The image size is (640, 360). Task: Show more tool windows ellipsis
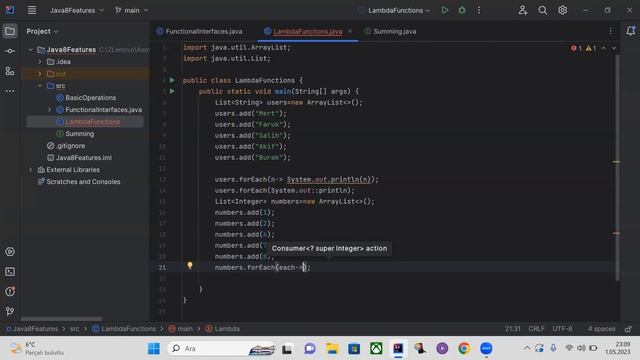tap(10, 91)
